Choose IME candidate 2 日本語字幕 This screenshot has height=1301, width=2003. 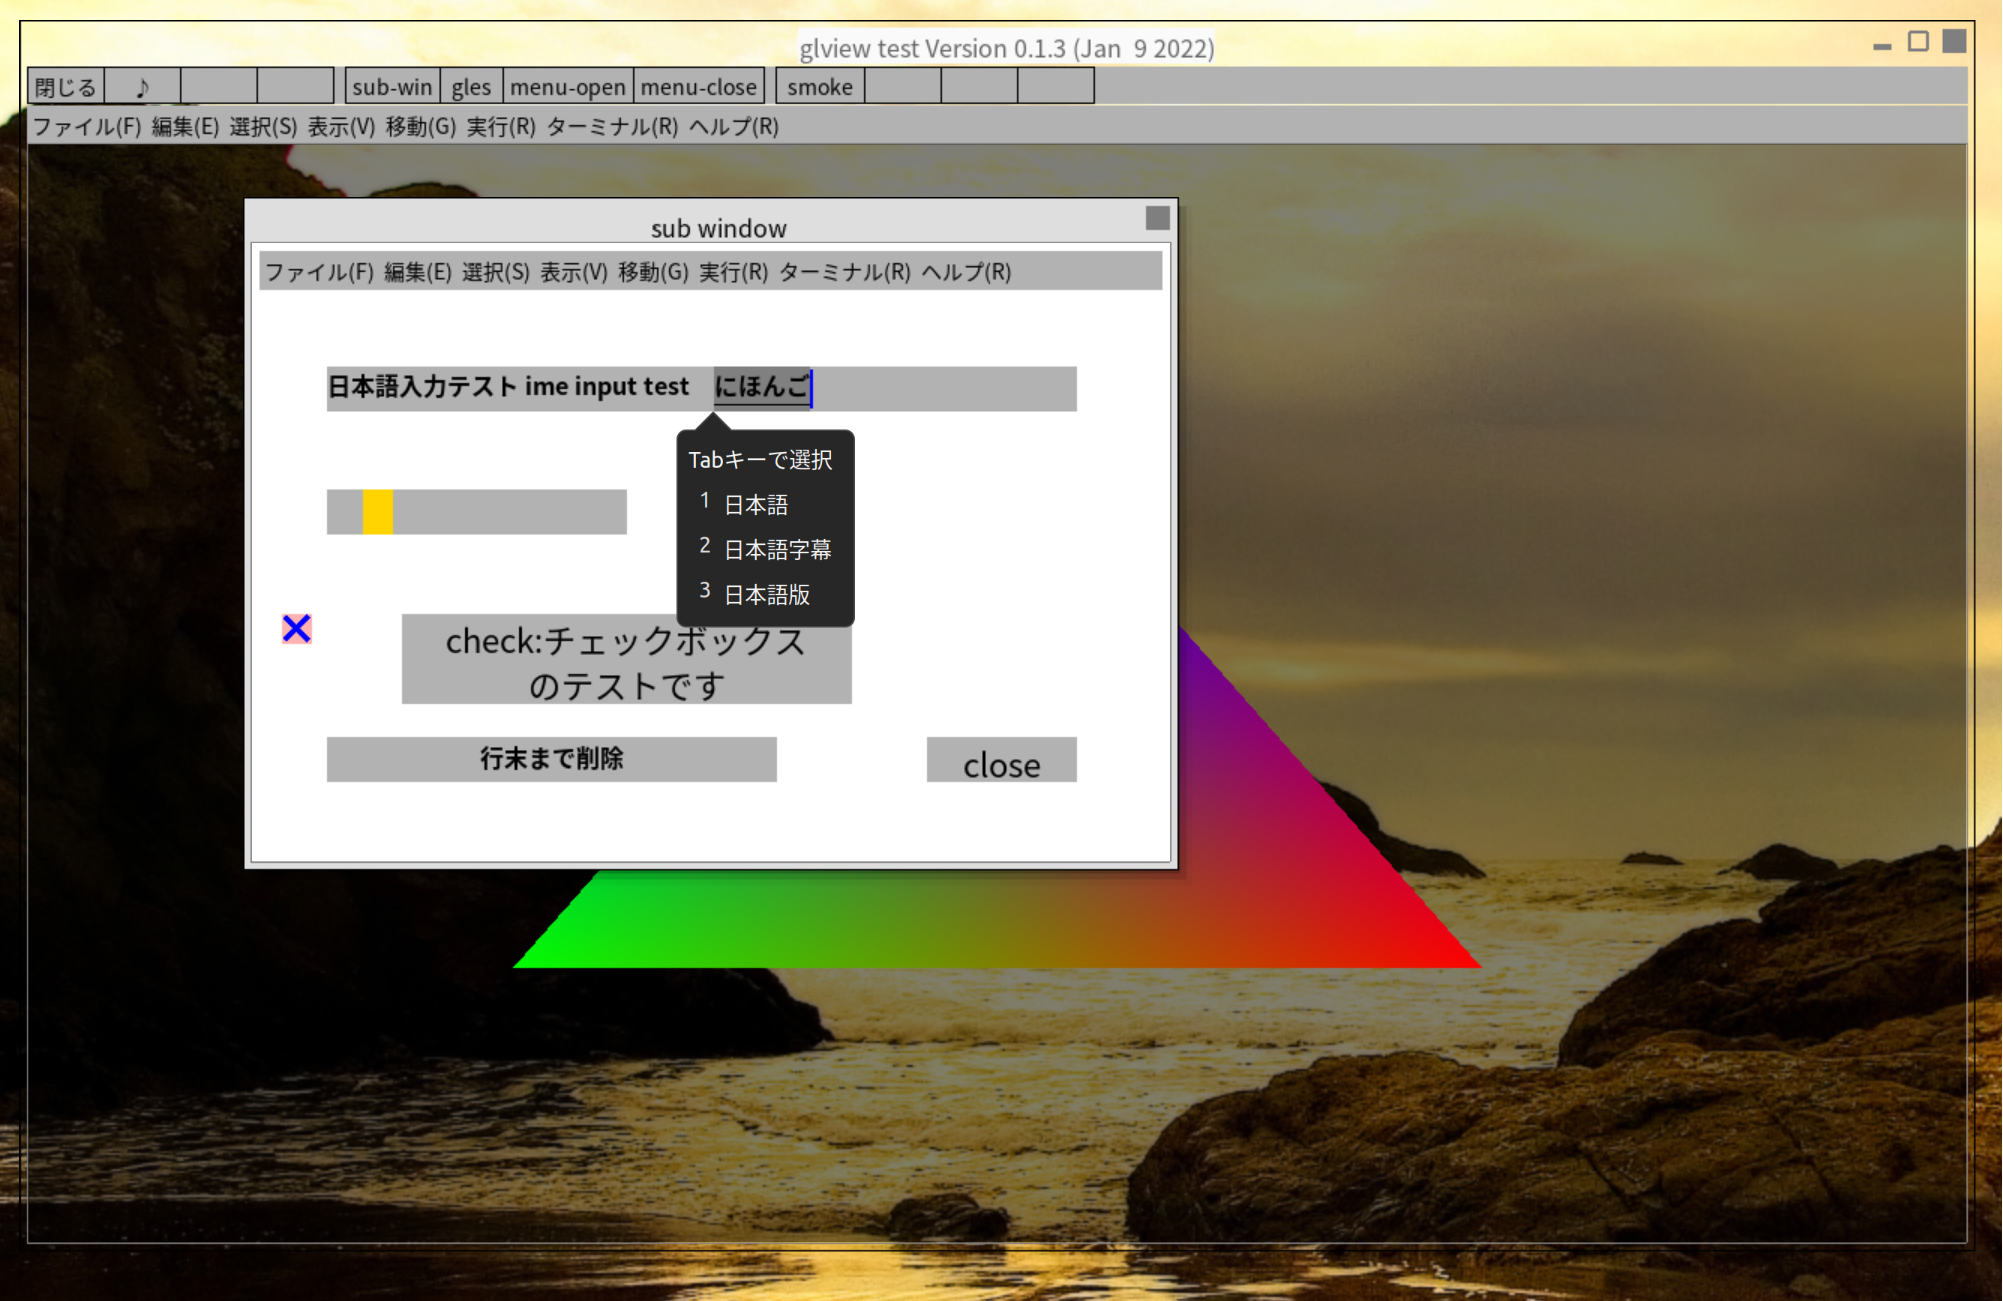[776, 550]
